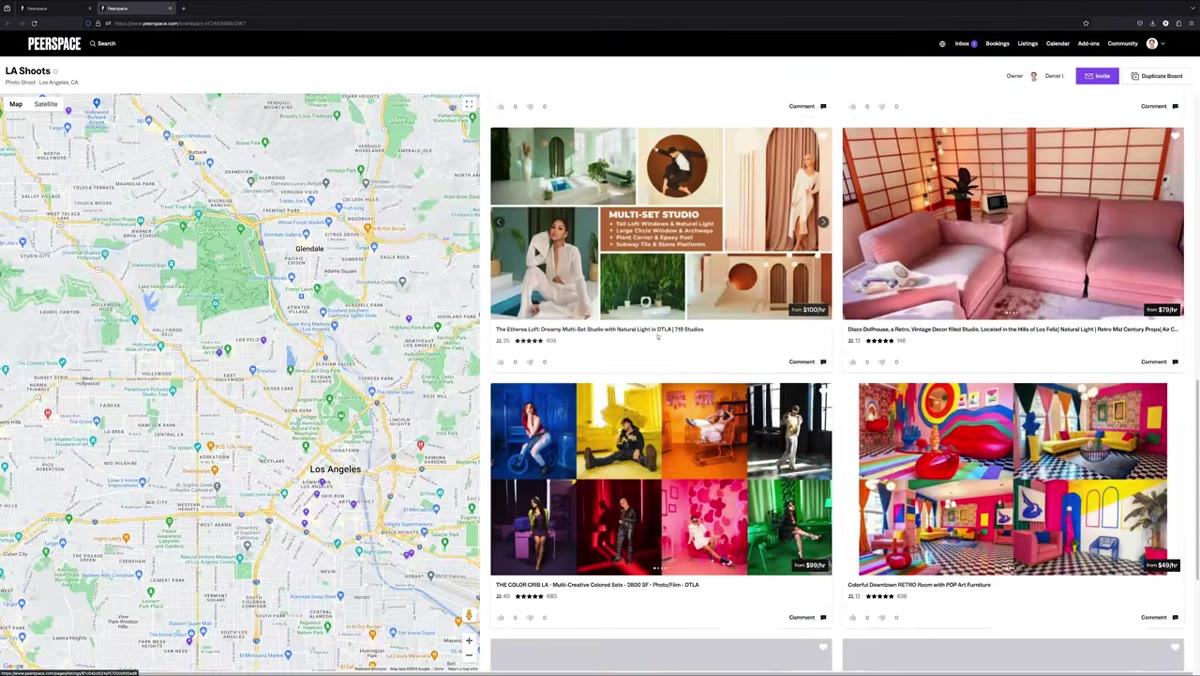Thumbs down the Etherea Loft listing
This screenshot has width=1200, height=676.
coord(530,362)
